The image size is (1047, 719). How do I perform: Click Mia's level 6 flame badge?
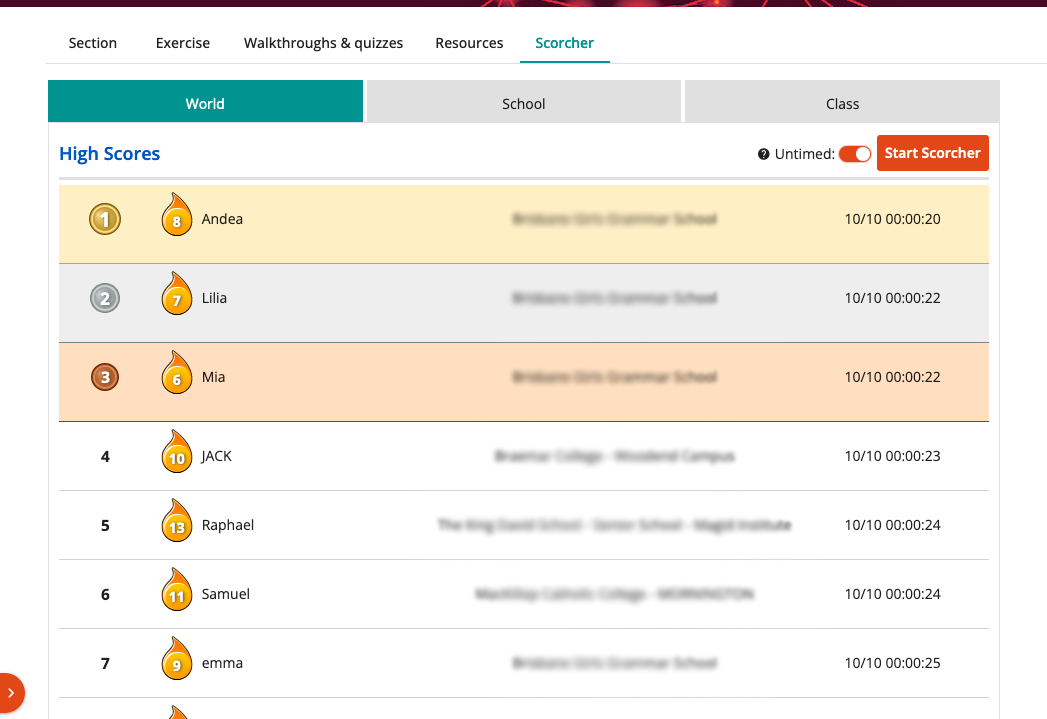pos(176,373)
